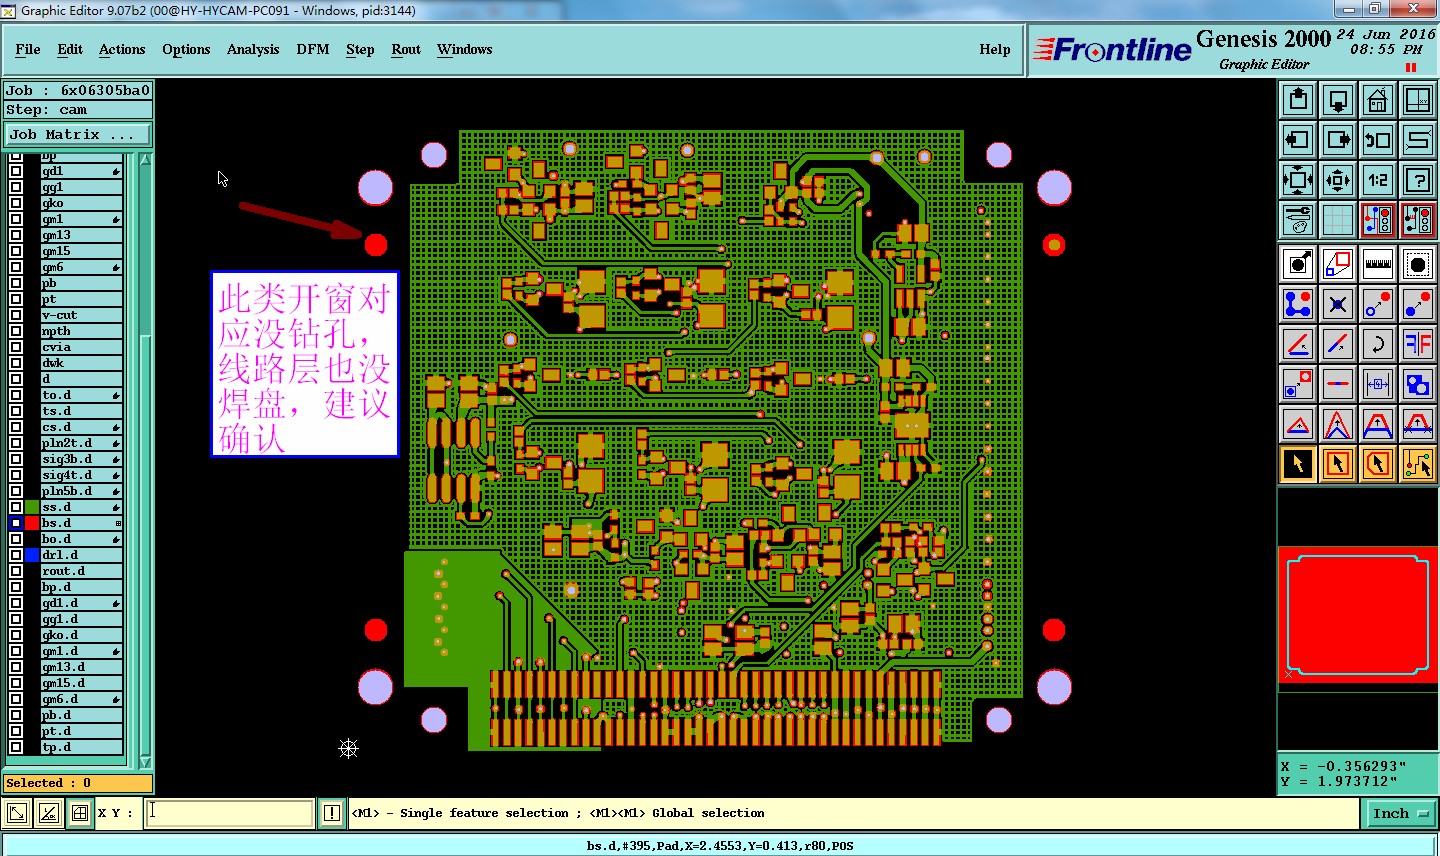Screen dimensions: 1440x856
Task: Click the green ss.d layer color swatch
Action: click(32, 507)
